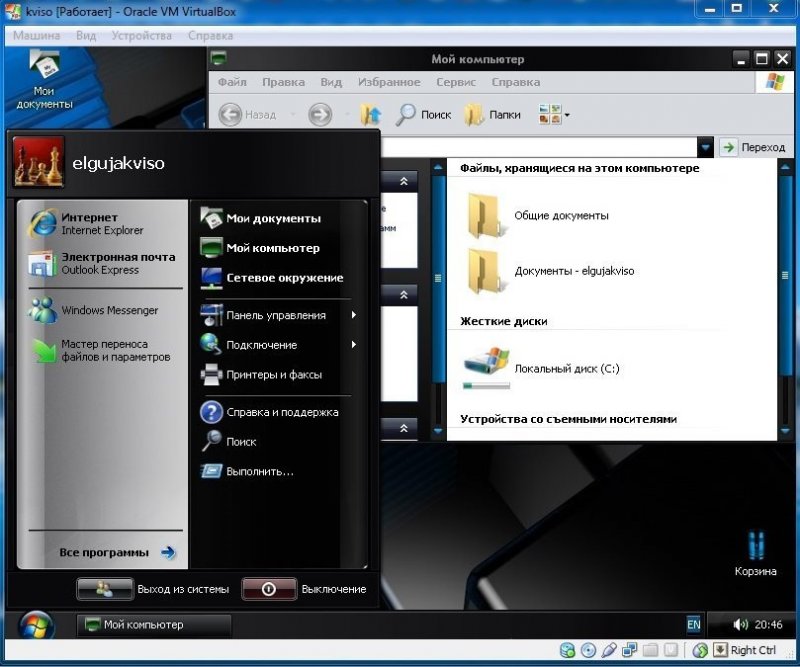This screenshot has width=800, height=667.
Task: Open the Корзина recycle bin icon
Action: [756, 554]
